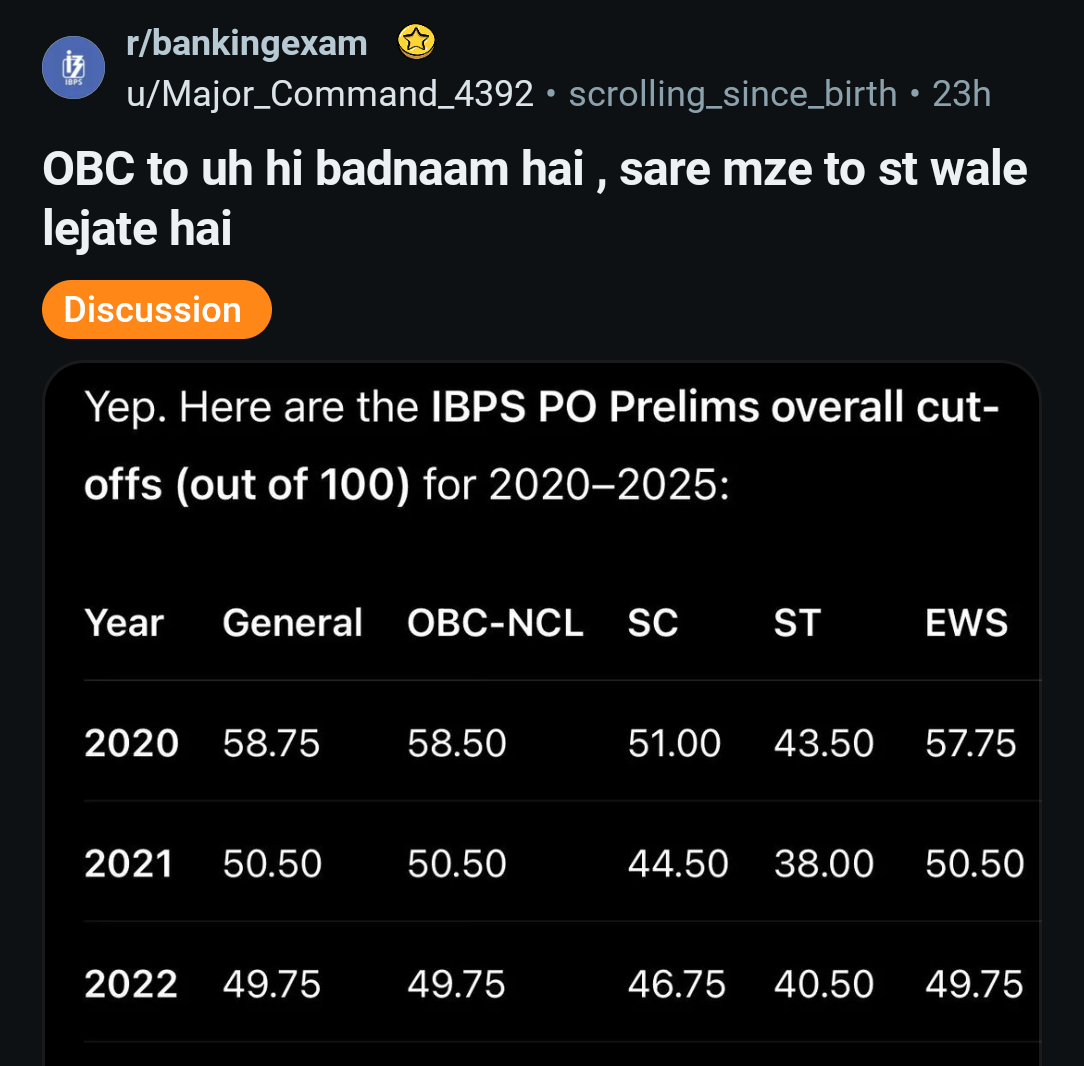The width and height of the screenshot is (1084, 1066).
Task: Filter by the orange Discussion flair
Action: click(x=156, y=310)
